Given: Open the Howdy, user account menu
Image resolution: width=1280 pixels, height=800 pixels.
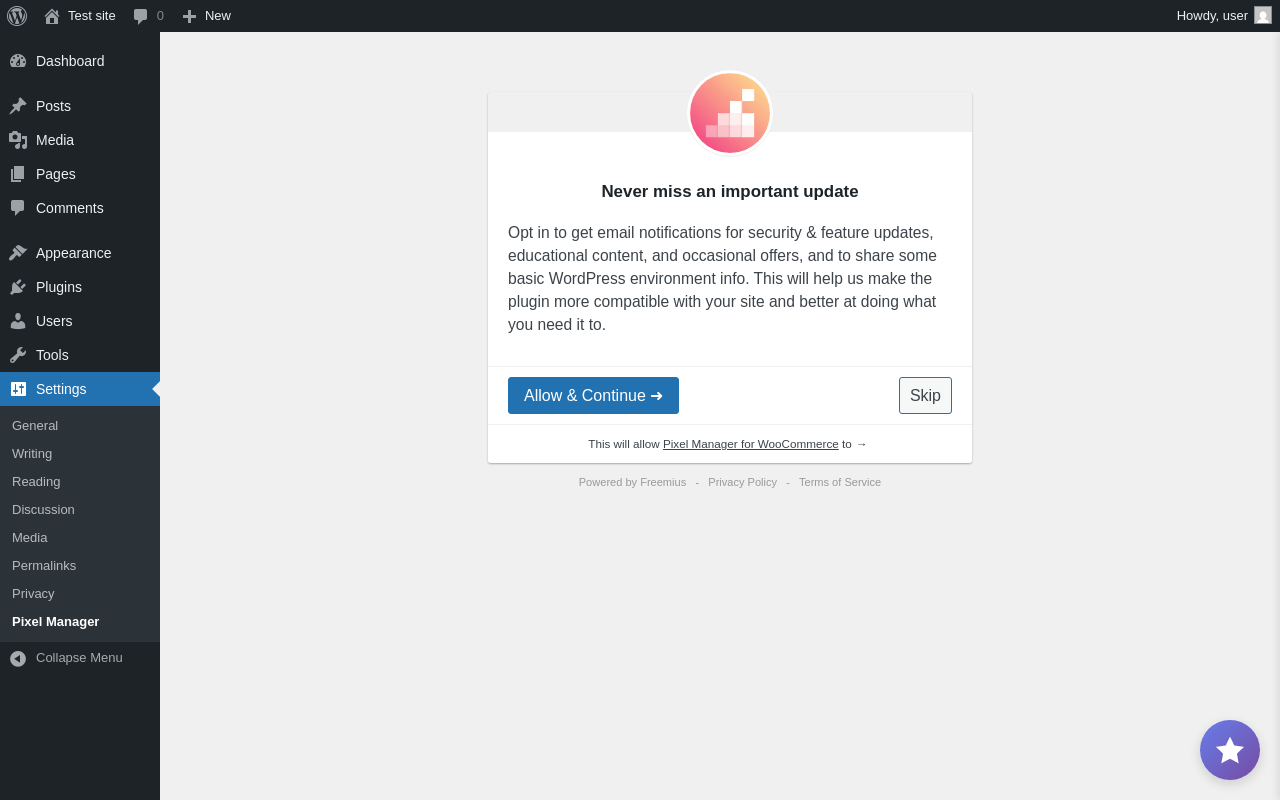Looking at the screenshot, I should pyautogui.click(x=1224, y=16).
